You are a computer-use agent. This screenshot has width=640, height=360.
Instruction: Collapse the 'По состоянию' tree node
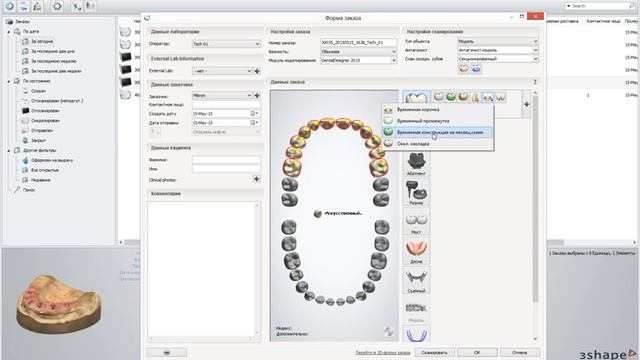pos(9,81)
